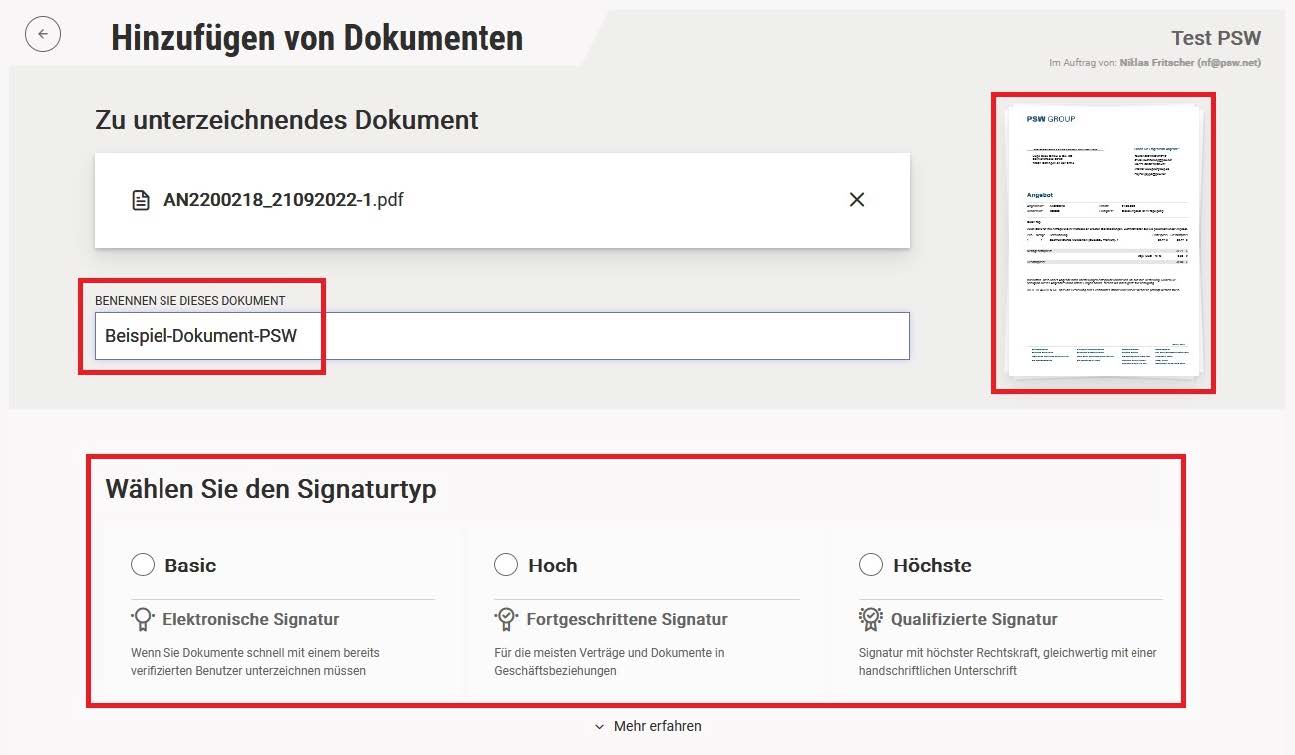
Task: Click the Elektronische Signatur badge icon
Action: tap(141, 618)
